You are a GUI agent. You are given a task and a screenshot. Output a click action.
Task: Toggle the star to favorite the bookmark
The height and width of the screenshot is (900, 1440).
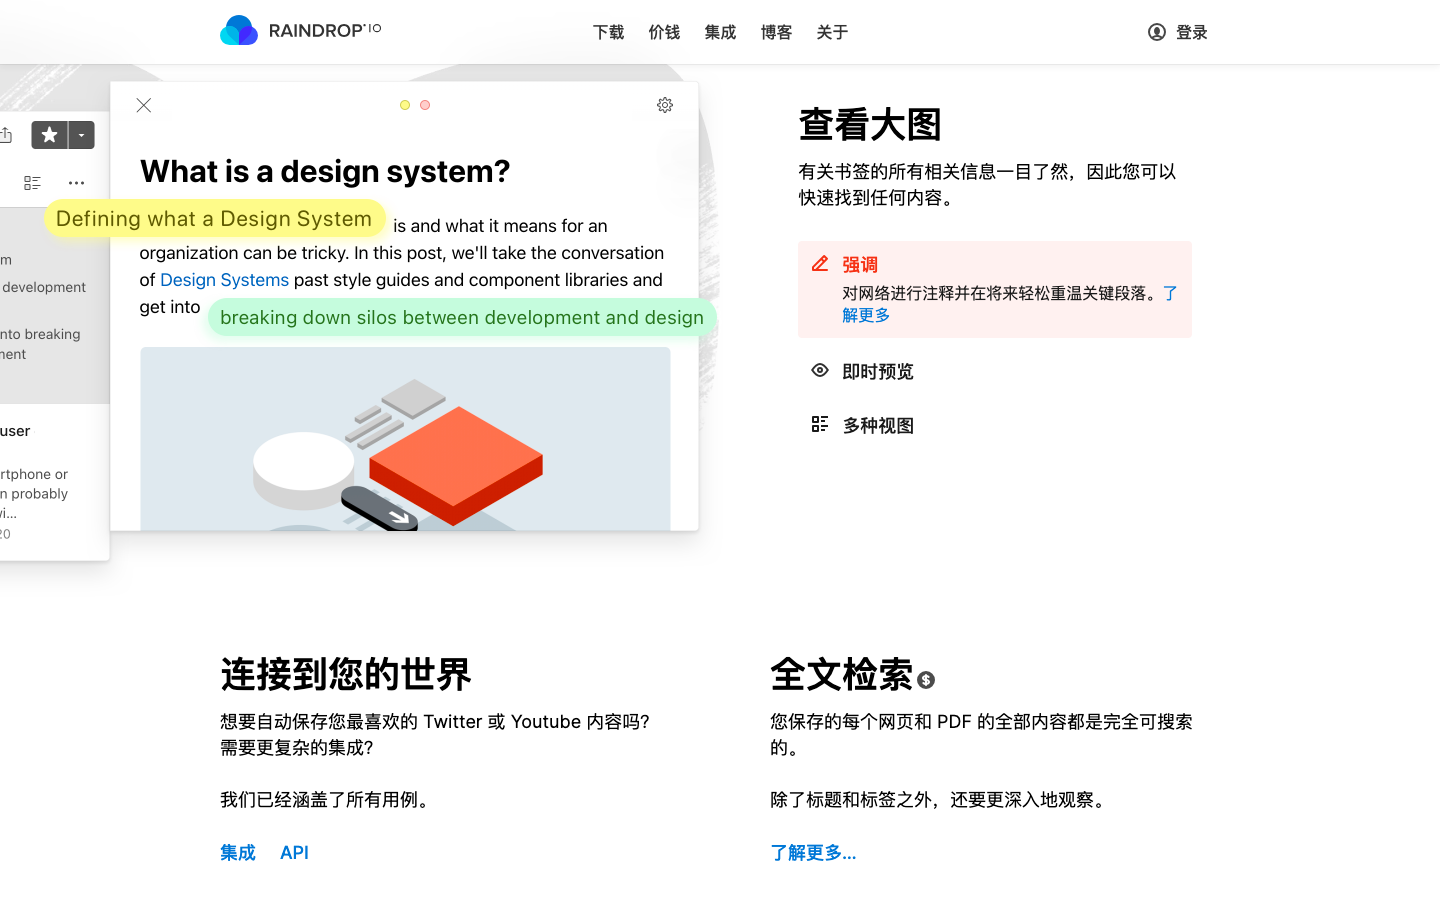coord(49,134)
